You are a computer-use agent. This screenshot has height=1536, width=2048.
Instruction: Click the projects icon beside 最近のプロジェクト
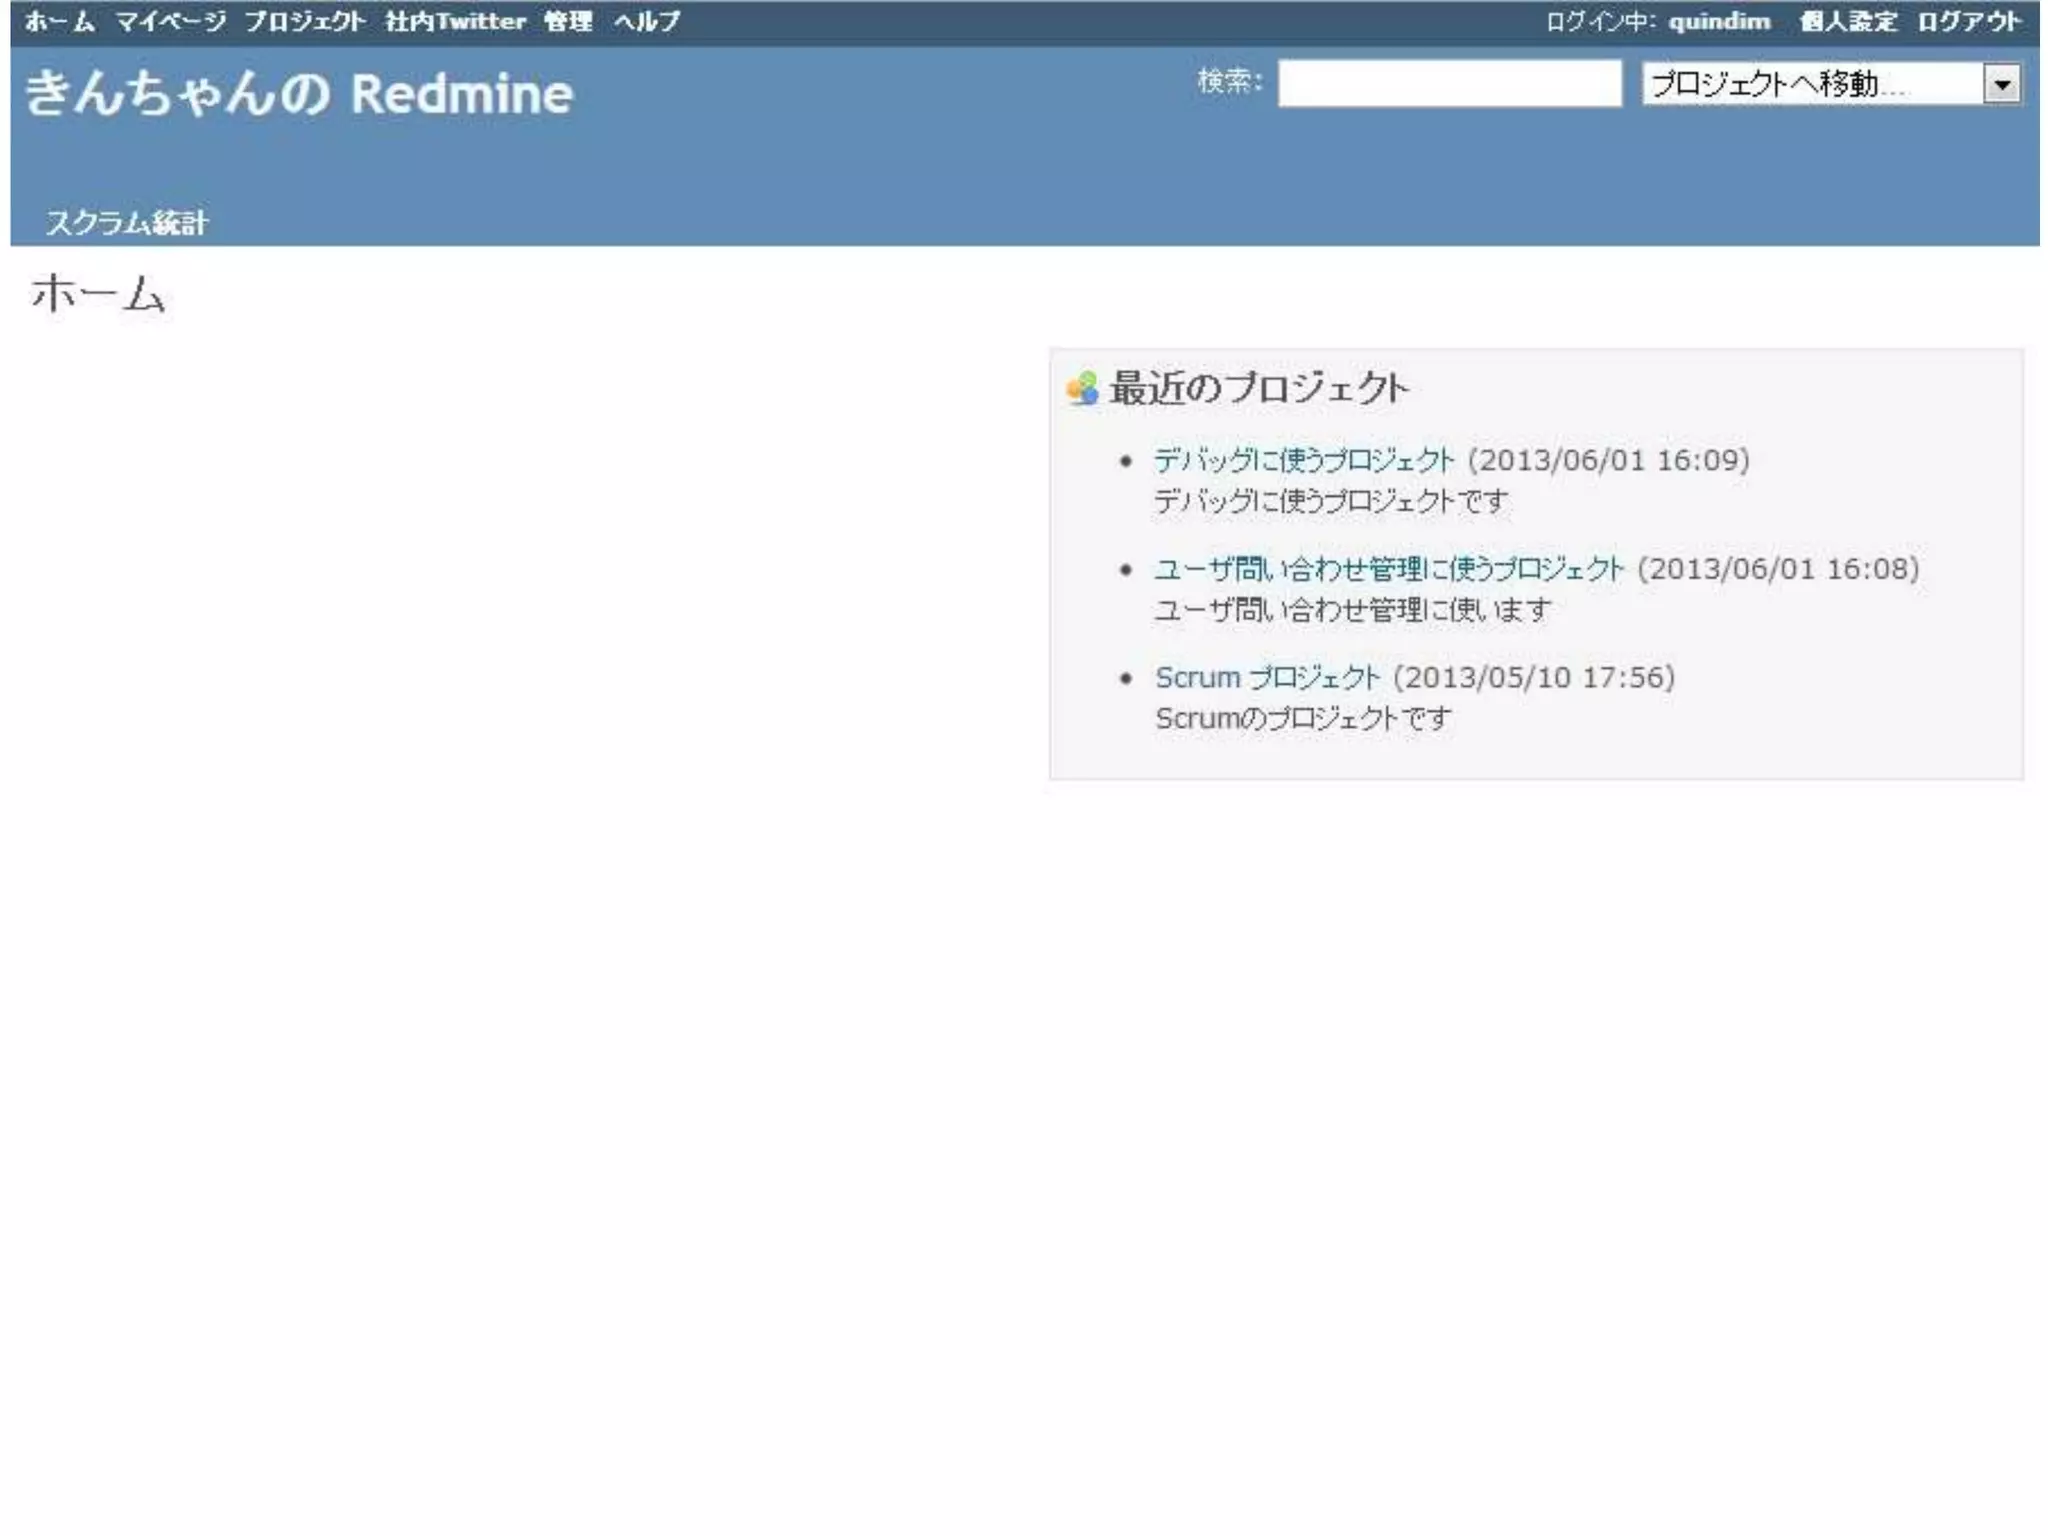pyautogui.click(x=1082, y=388)
